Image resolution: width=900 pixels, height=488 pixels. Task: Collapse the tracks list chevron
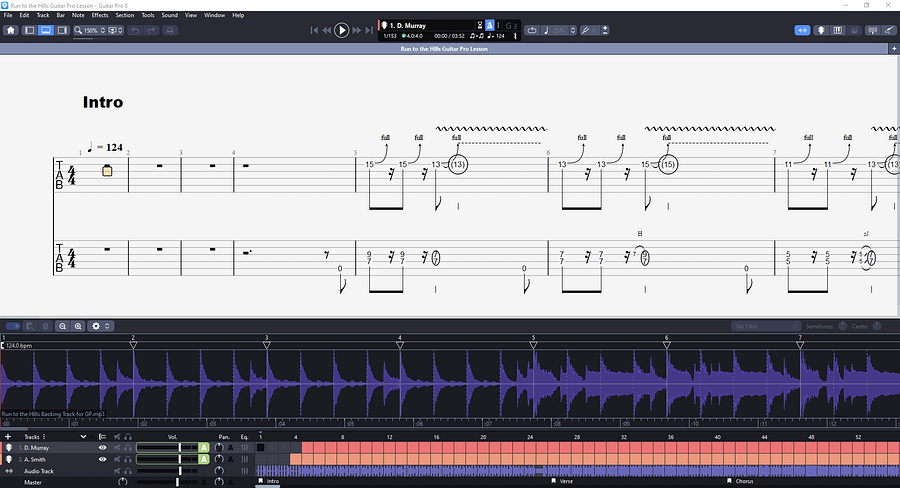tap(83, 437)
